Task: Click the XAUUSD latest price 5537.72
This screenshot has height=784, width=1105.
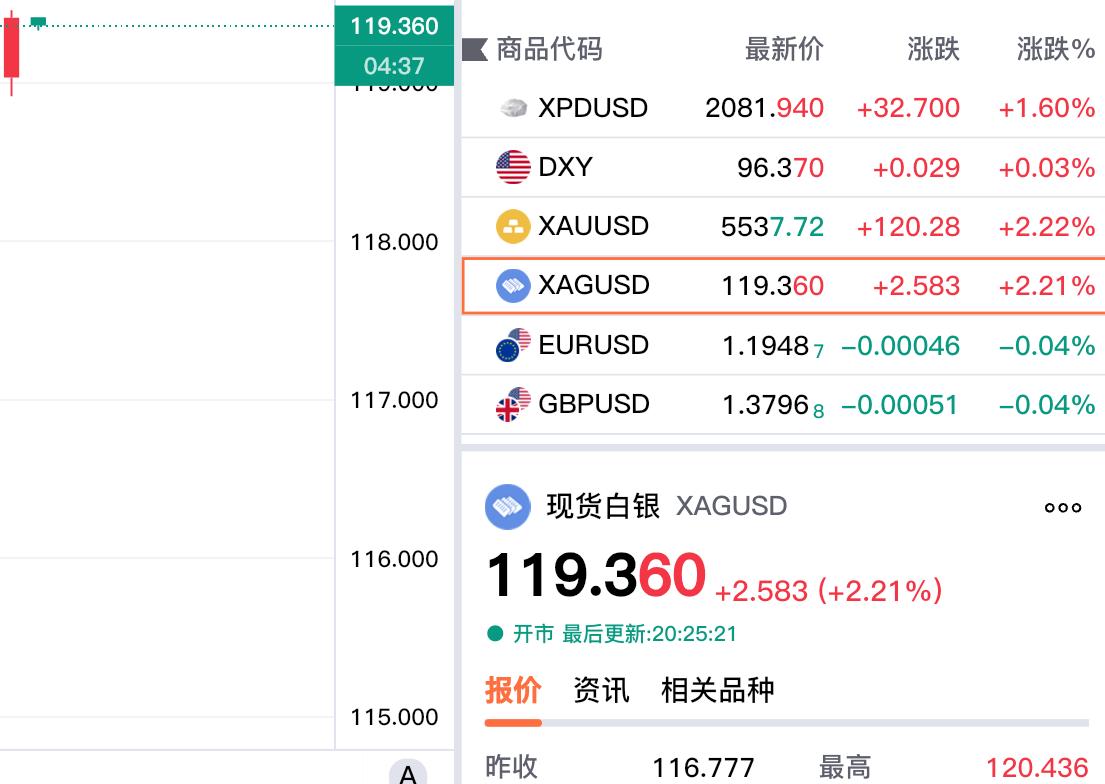Action: click(x=770, y=226)
